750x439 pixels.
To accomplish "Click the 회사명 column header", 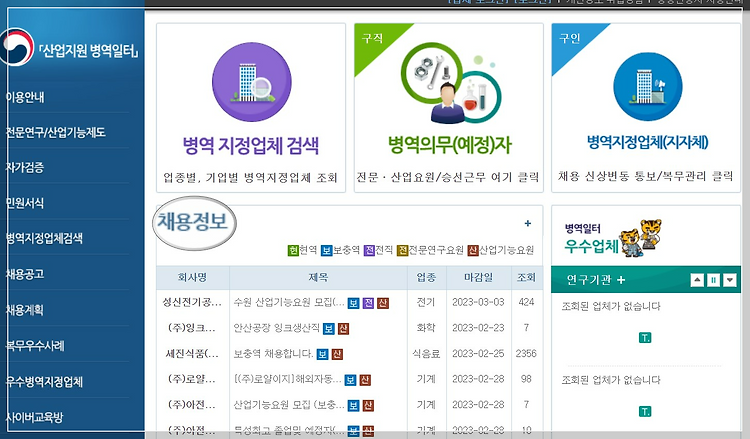I will click(192, 277).
